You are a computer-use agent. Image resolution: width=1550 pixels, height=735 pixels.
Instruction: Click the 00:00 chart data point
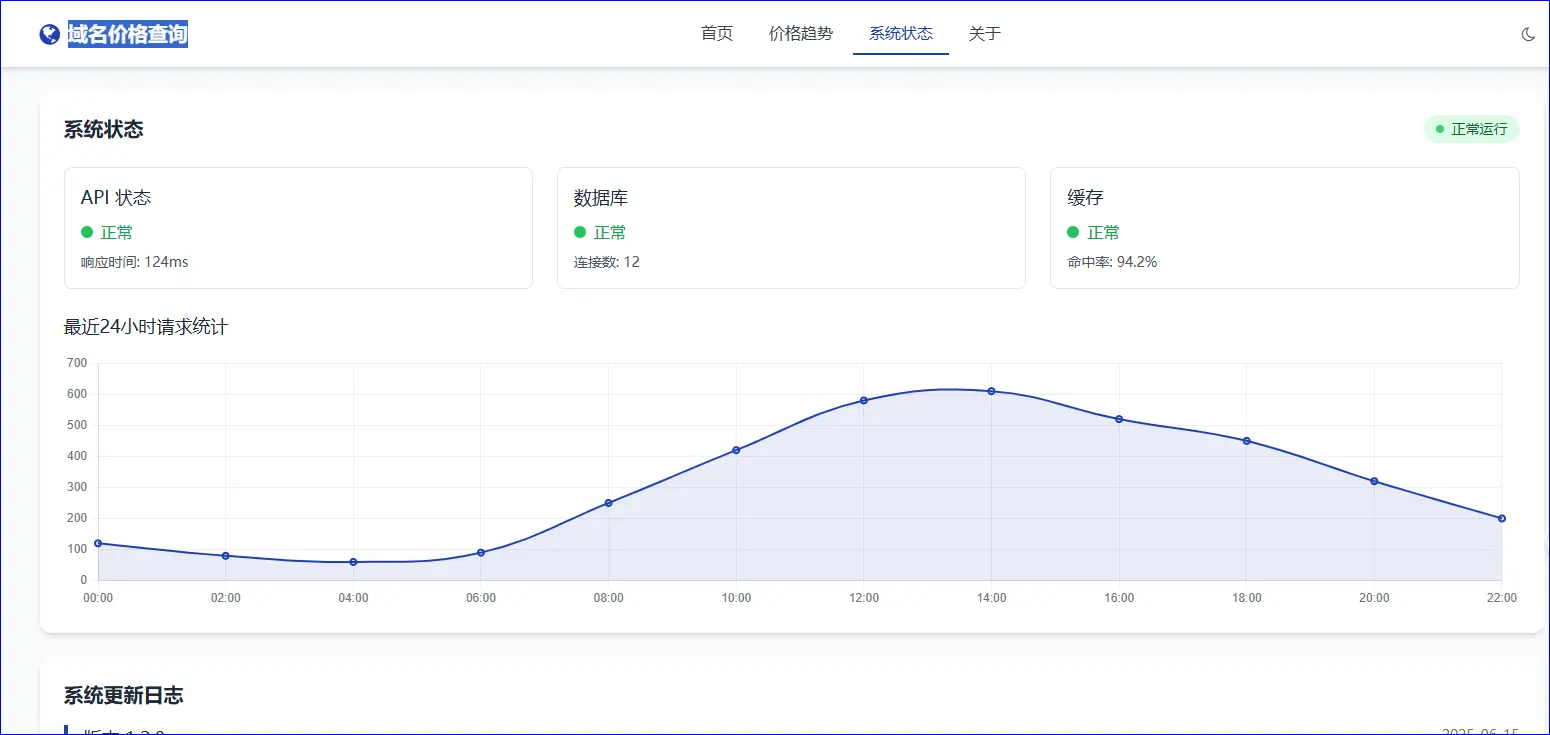pyautogui.click(x=98, y=543)
